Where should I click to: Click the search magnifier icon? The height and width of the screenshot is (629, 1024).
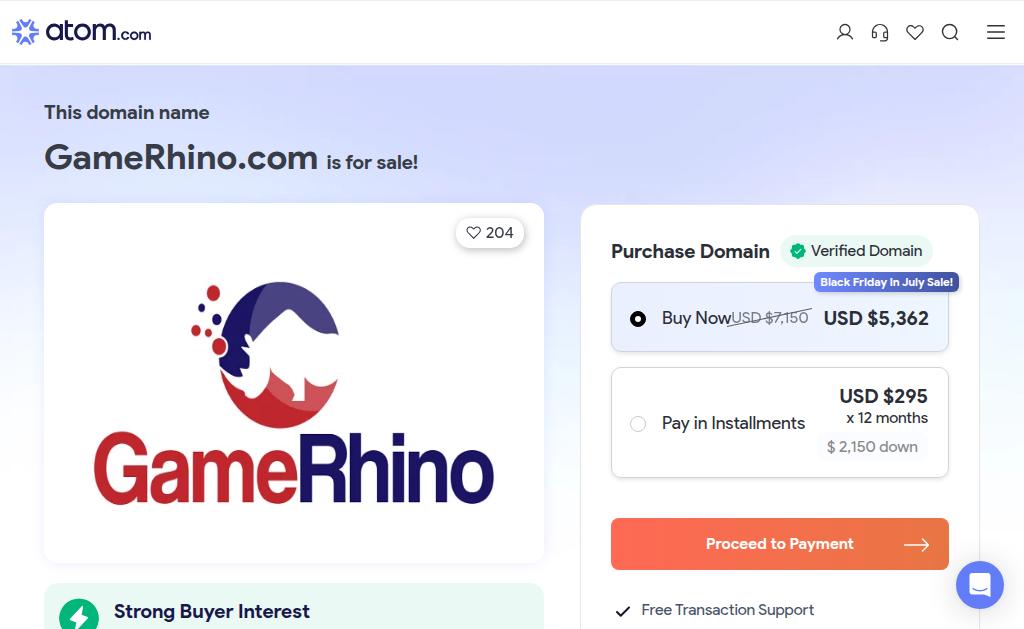[950, 32]
